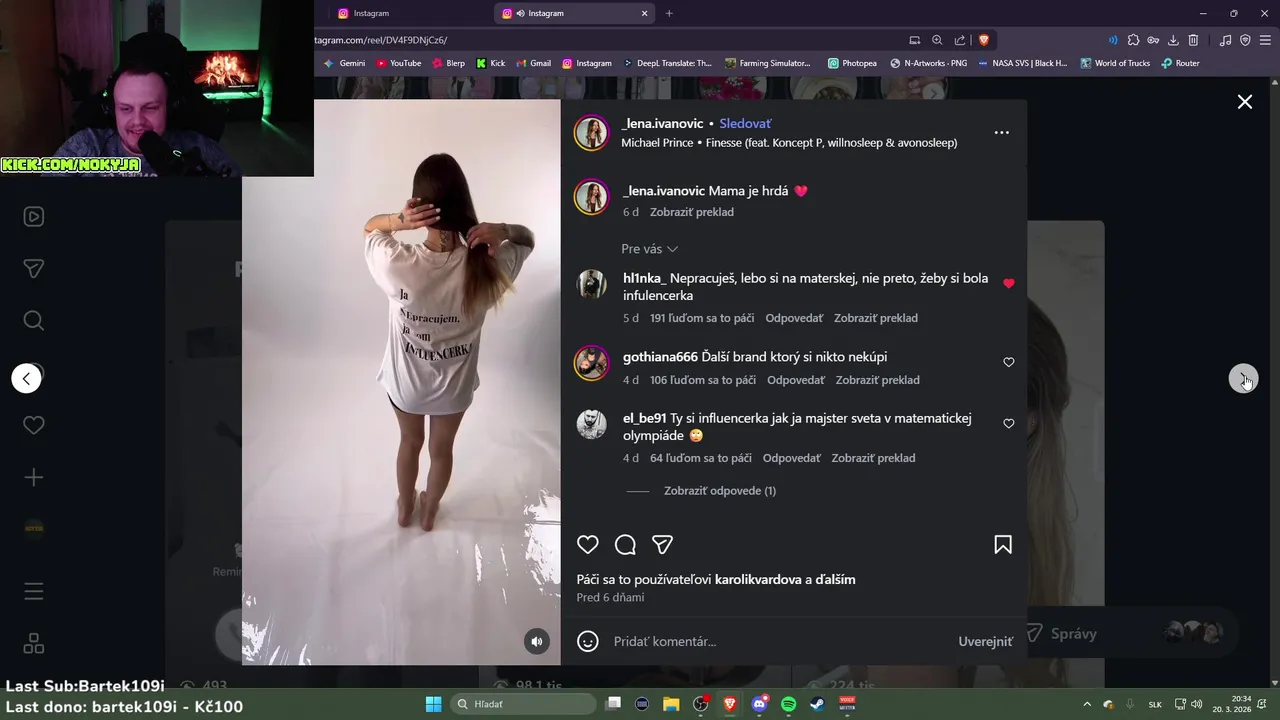Open karolikvardova profile from likes line
This screenshot has height=720, width=1280.
click(758, 579)
